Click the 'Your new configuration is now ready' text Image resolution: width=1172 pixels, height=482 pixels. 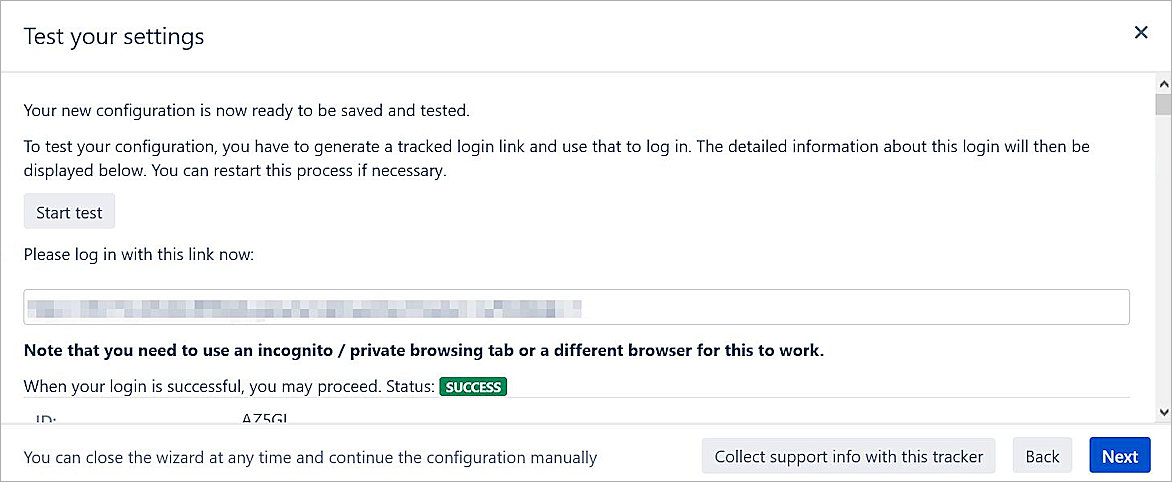pyautogui.click(x=246, y=110)
